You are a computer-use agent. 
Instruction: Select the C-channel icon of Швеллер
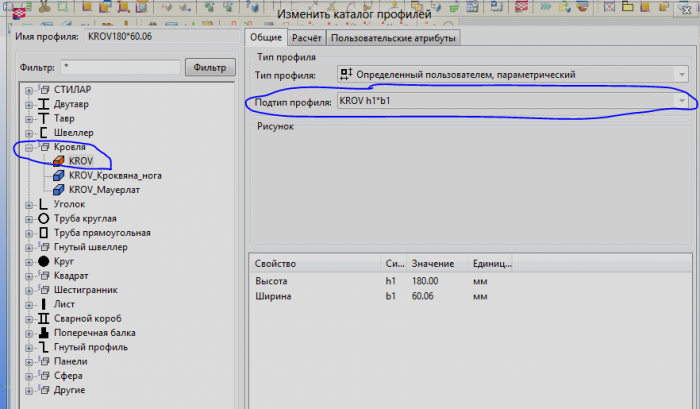(x=43, y=133)
